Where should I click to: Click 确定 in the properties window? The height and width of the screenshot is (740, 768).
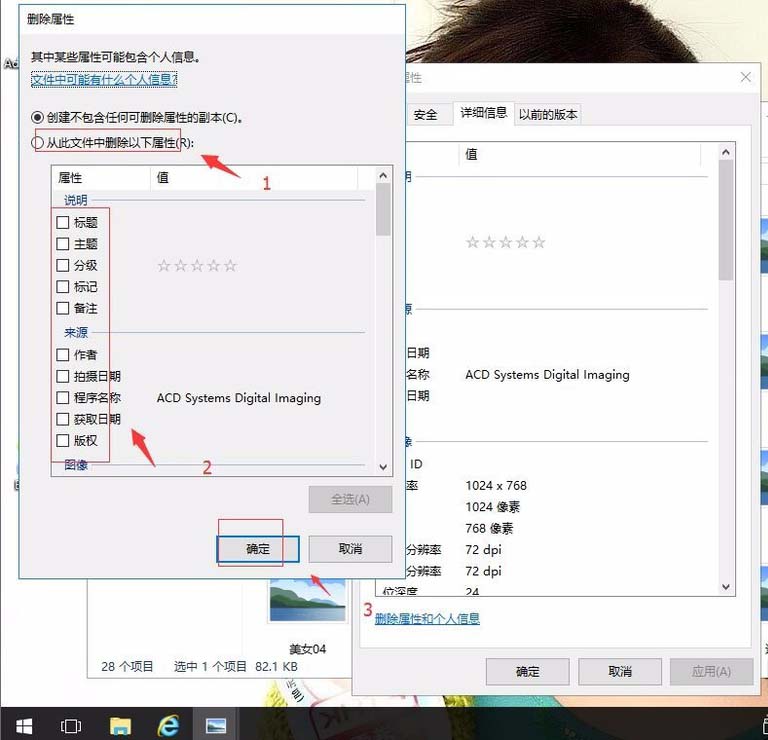coord(528,671)
